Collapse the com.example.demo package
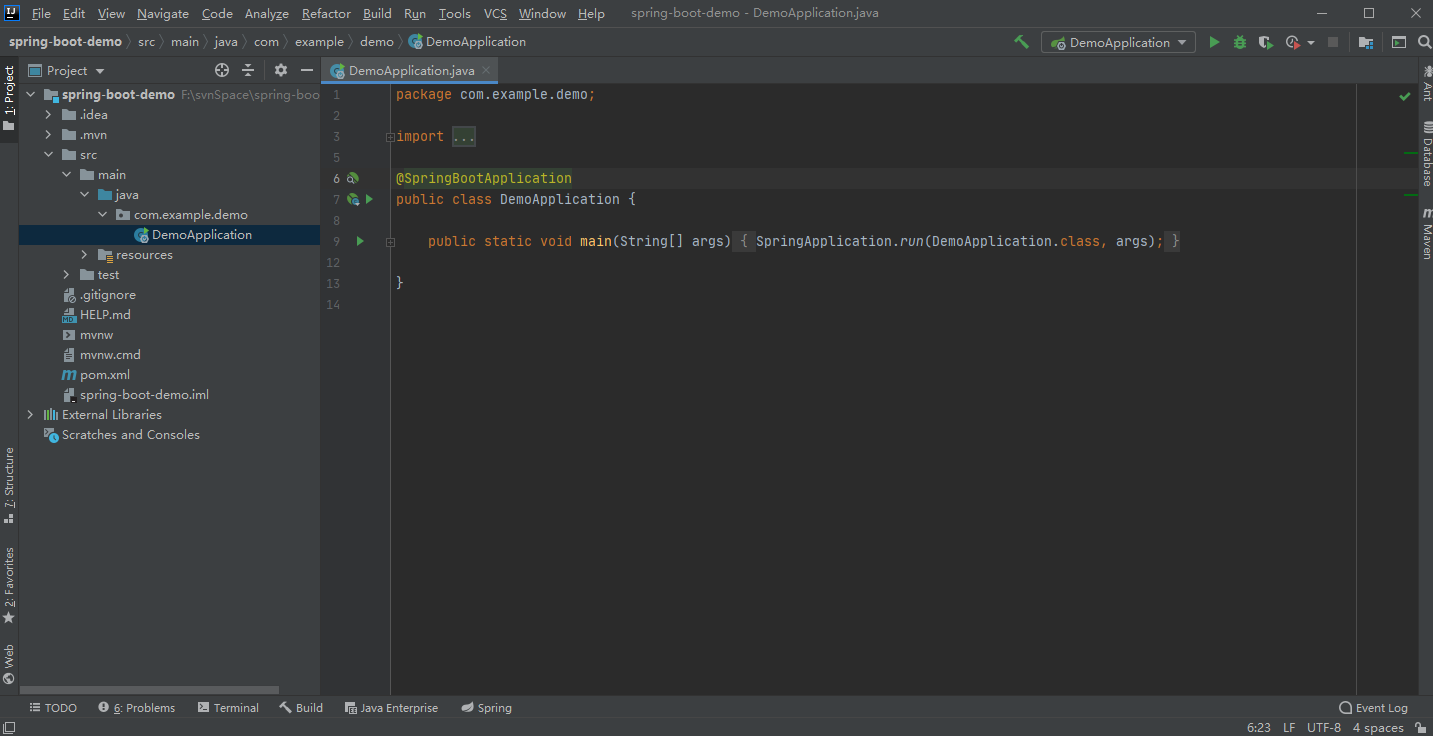This screenshot has width=1433, height=736. click(103, 215)
